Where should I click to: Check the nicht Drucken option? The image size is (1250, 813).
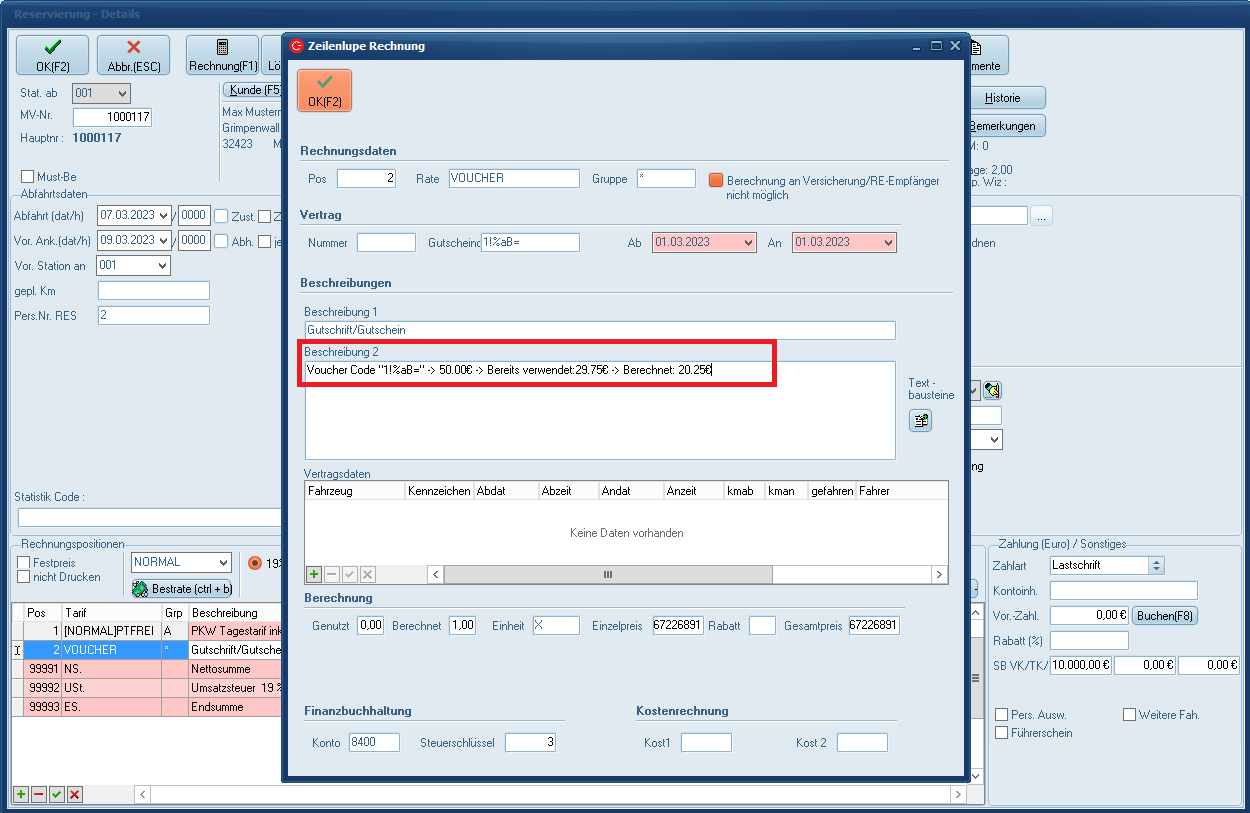24,577
